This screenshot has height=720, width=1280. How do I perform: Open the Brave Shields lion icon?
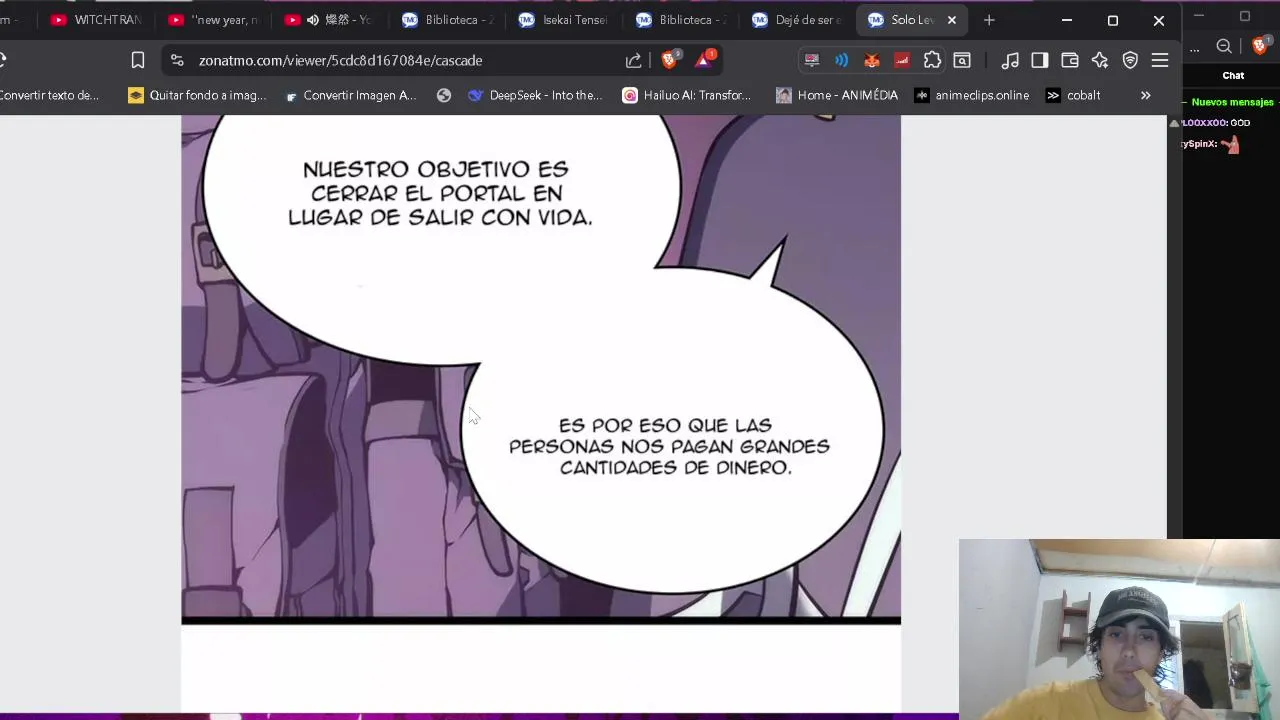click(670, 60)
